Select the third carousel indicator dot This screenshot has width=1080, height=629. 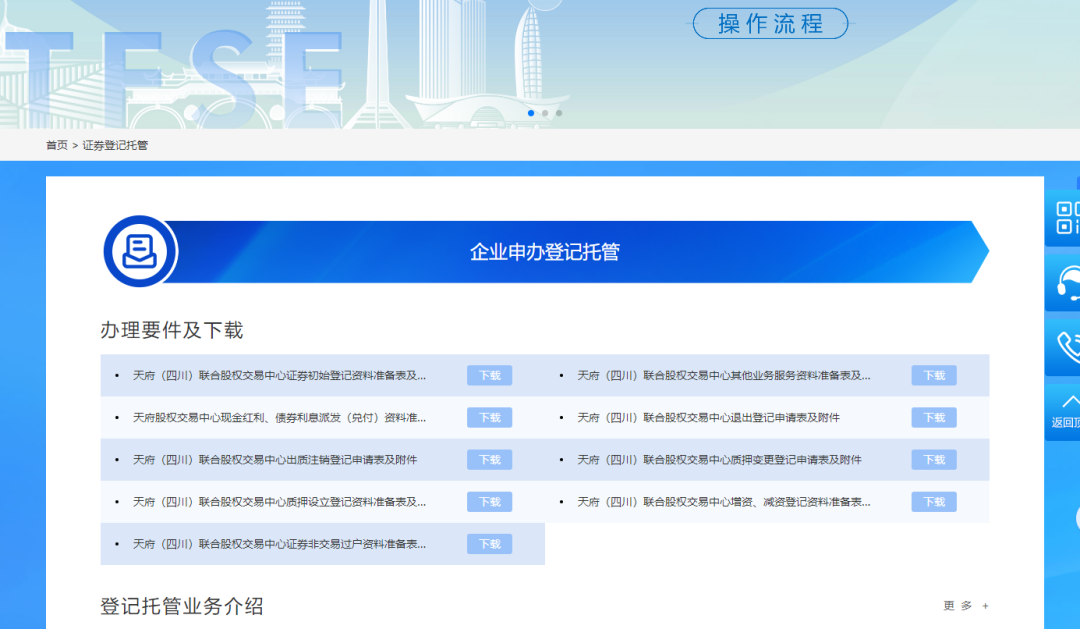pyautogui.click(x=559, y=113)
